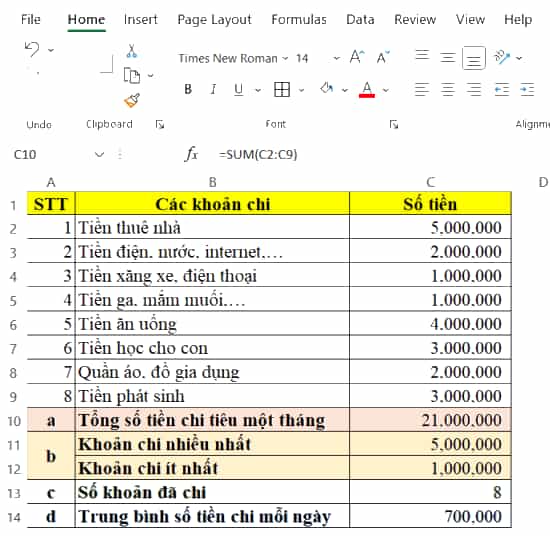
Task: Switch to the Review tab
Action: pos(415,20)
